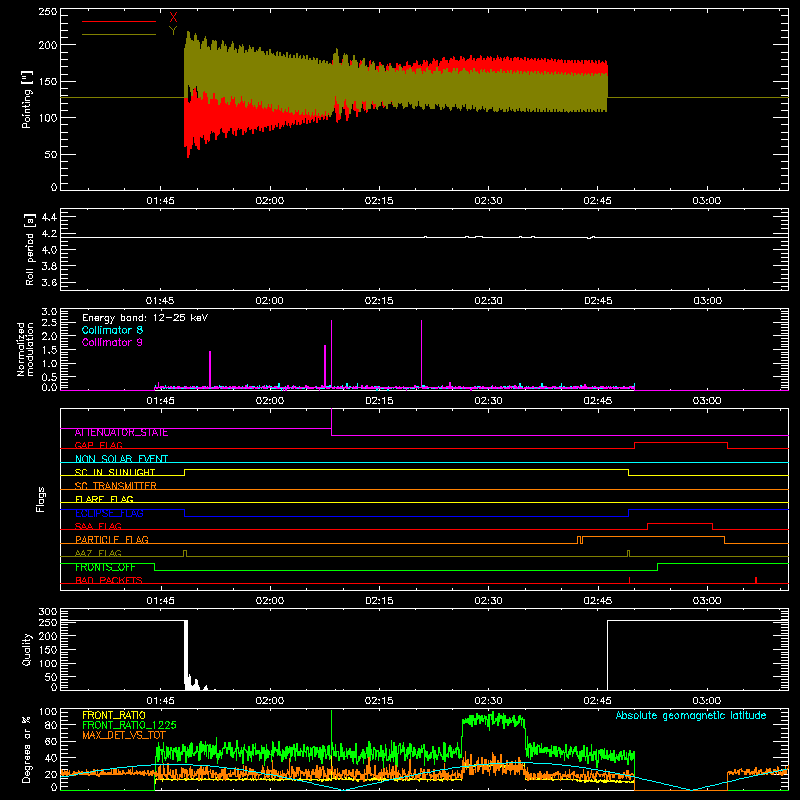Image resolution: width=800 pixels, height=800 pixels.
Task: Click the 3.0 value on modulation axis
Action: [x=49, y=312]
